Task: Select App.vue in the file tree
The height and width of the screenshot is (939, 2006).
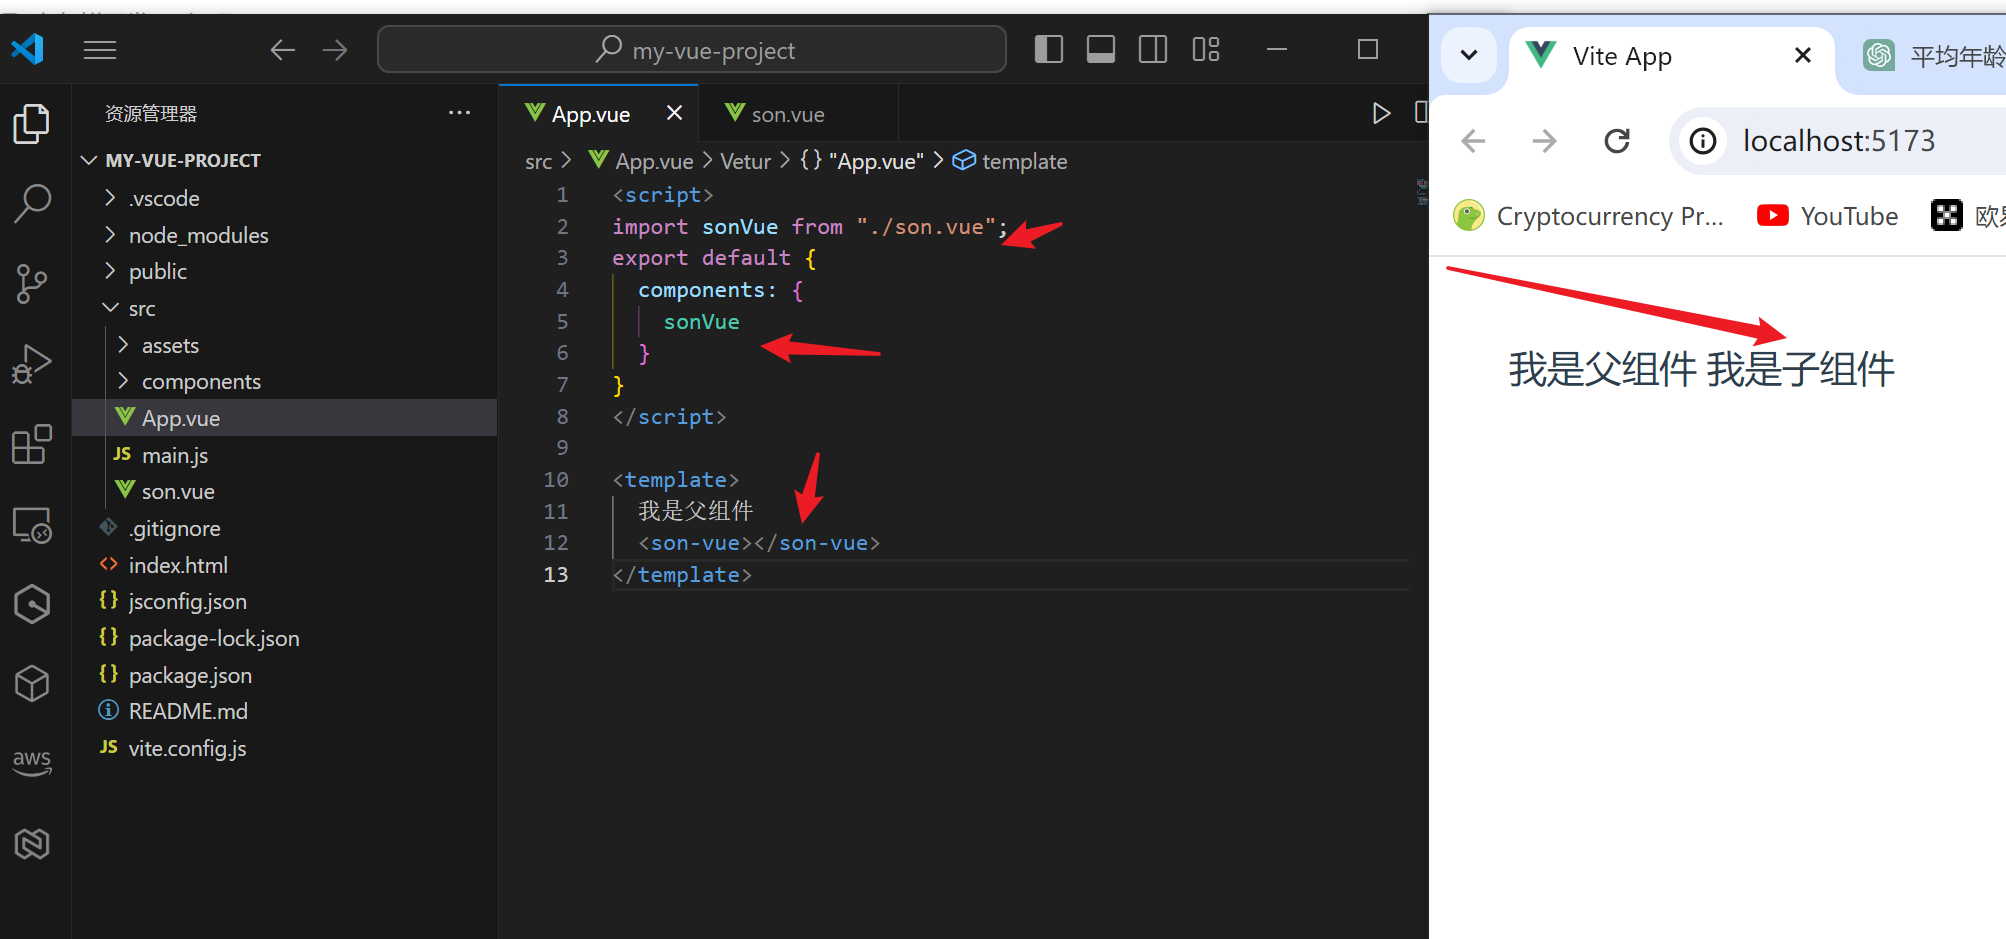Action: point(284,418)
